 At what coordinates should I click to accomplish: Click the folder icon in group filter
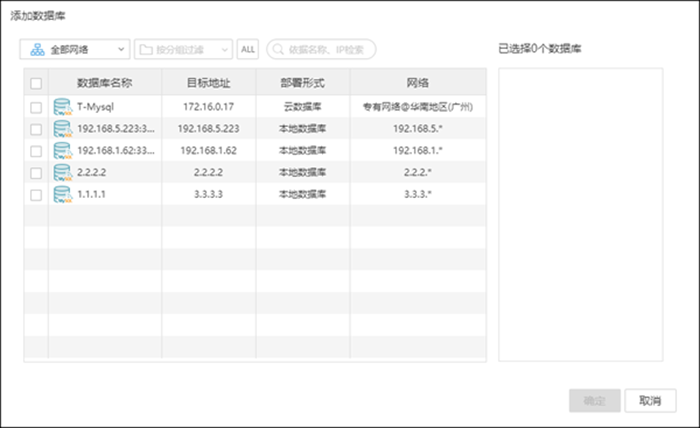[146, 49]
